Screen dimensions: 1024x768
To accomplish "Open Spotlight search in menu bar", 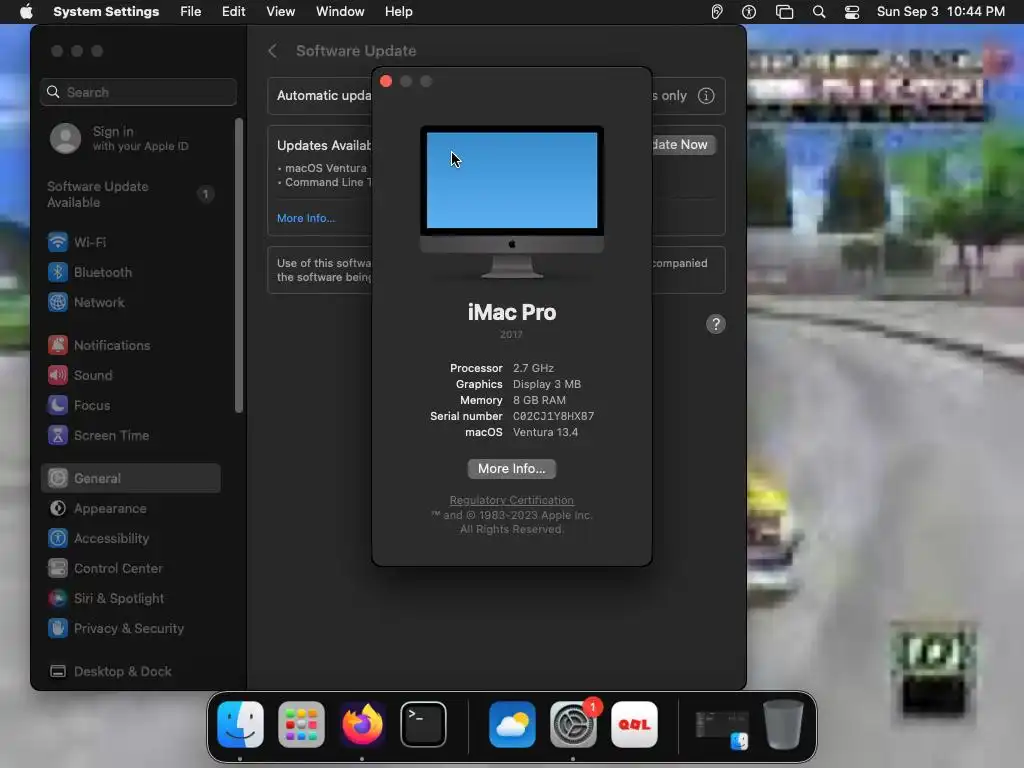I will click(818, 12).
